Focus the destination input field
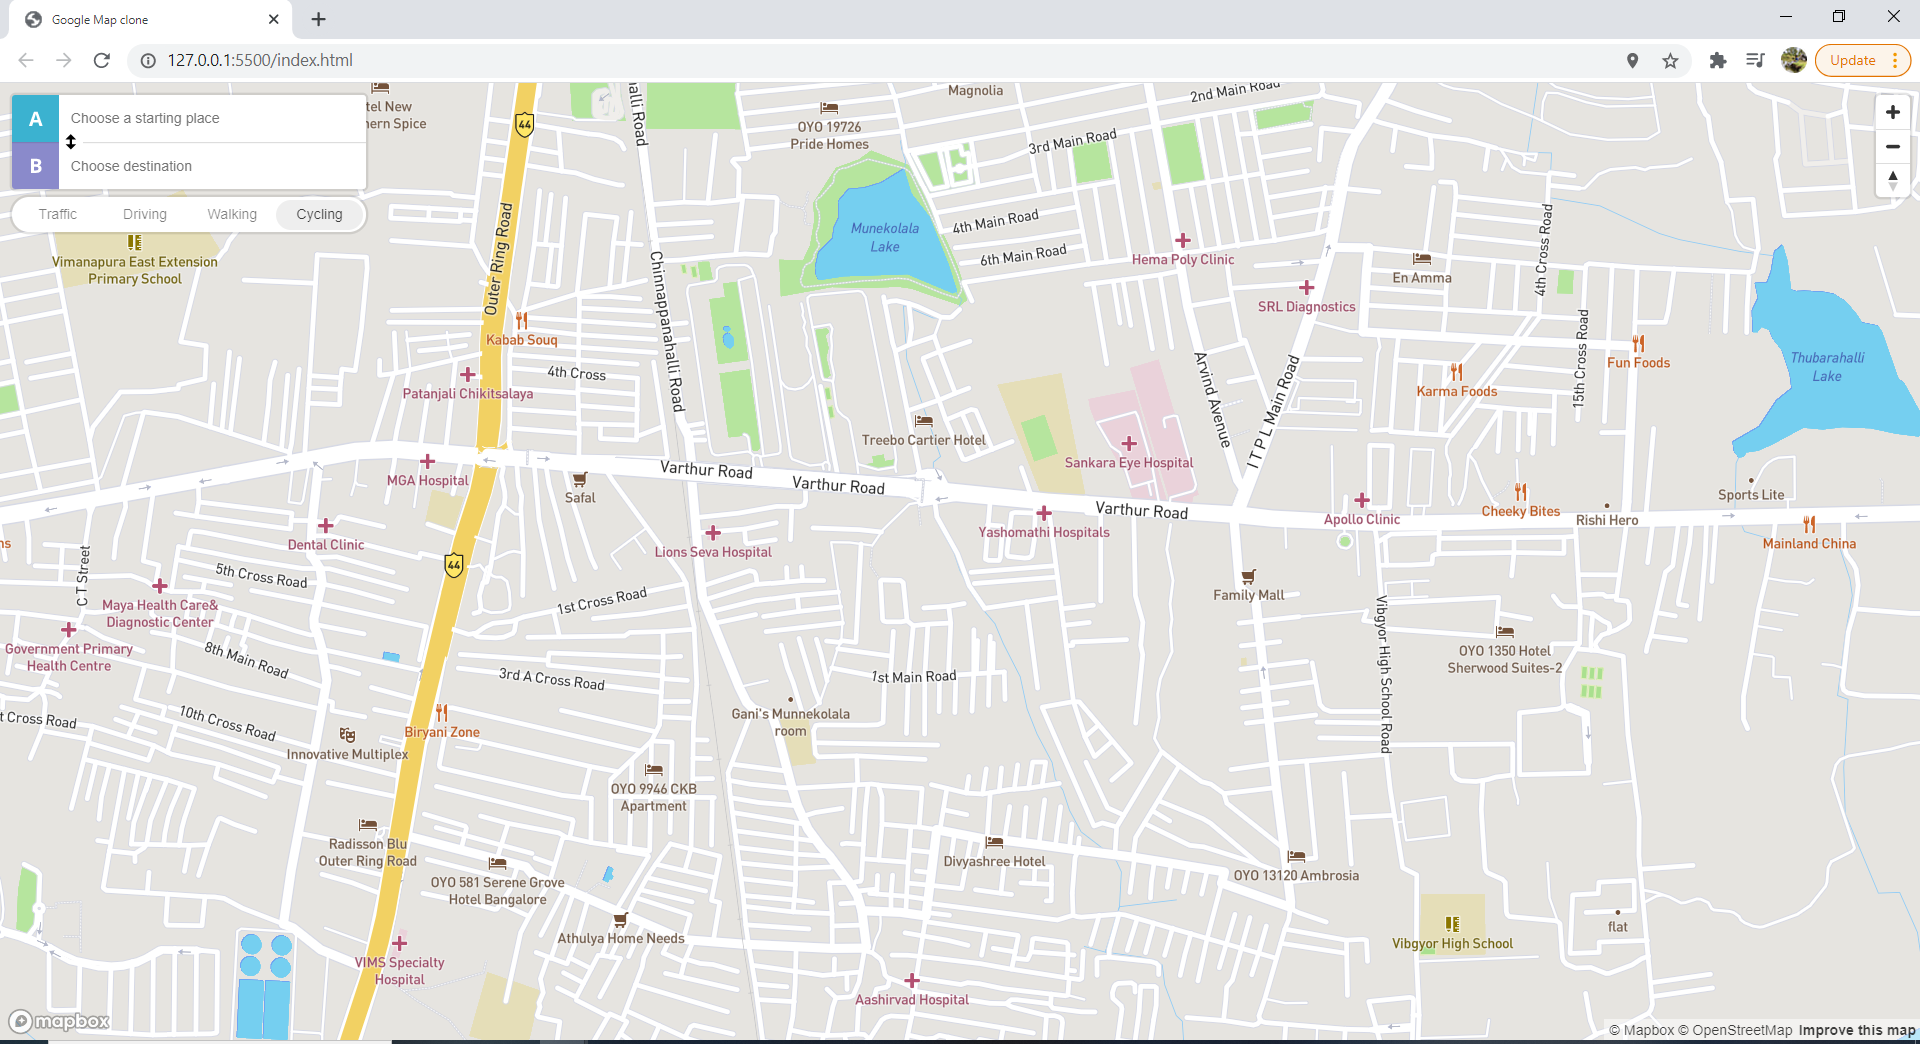The height and width of the screenshot is (1044, 1920). click(x=212, y=166)
